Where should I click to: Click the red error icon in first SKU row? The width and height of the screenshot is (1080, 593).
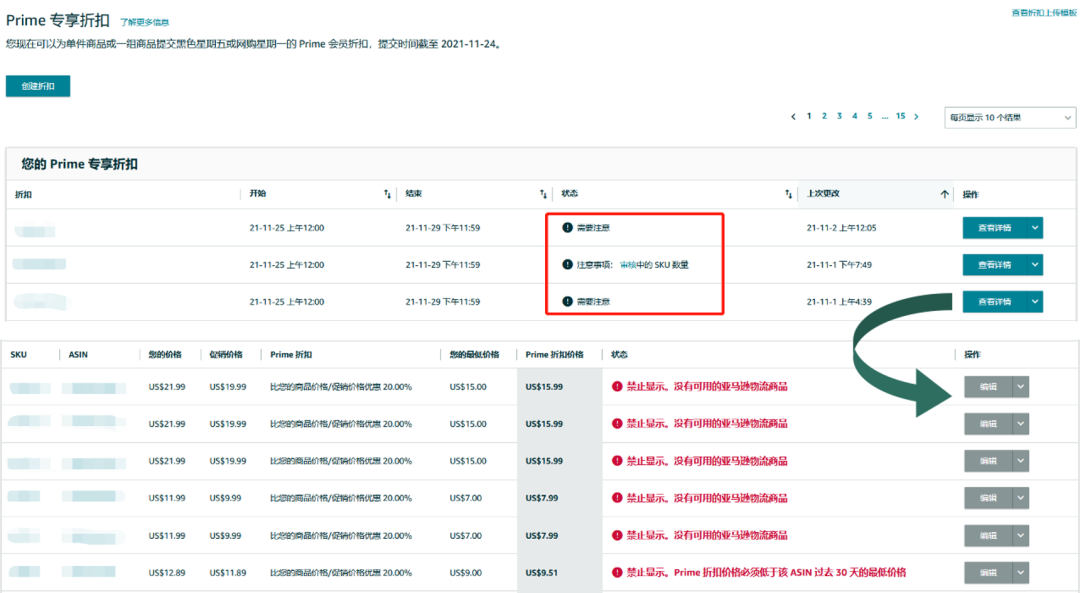(x=617, y=387)
